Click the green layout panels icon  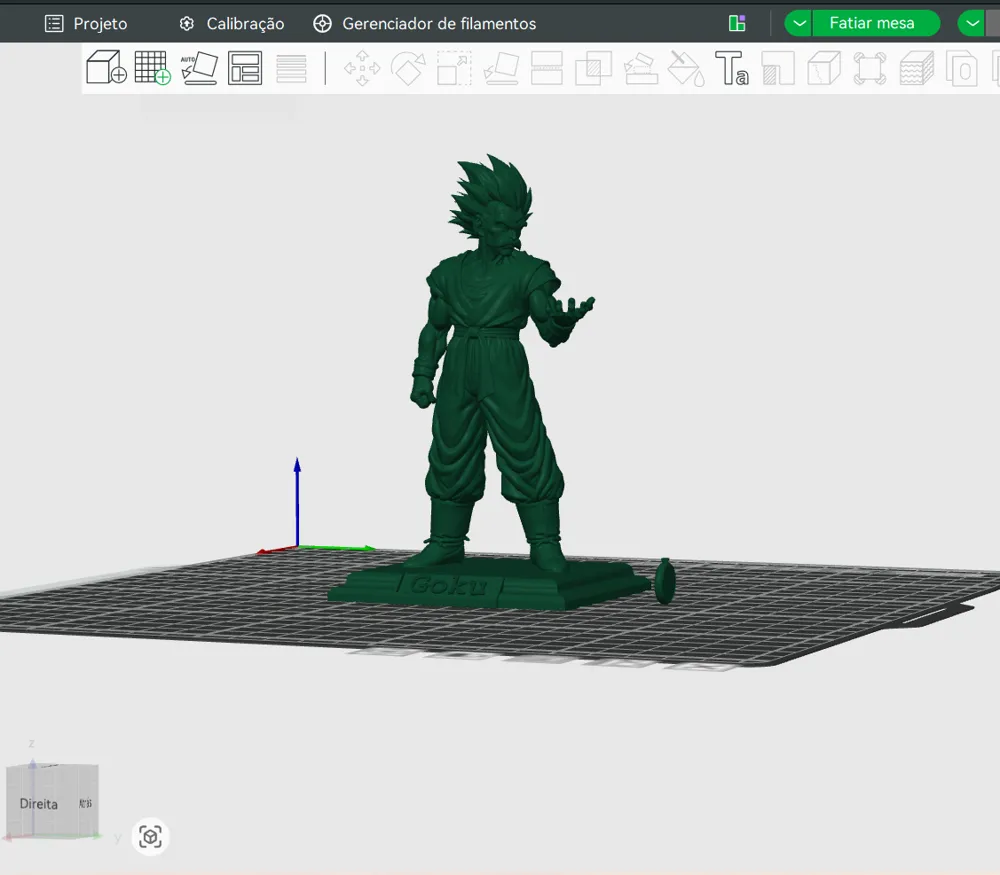[x=737, y=24]
